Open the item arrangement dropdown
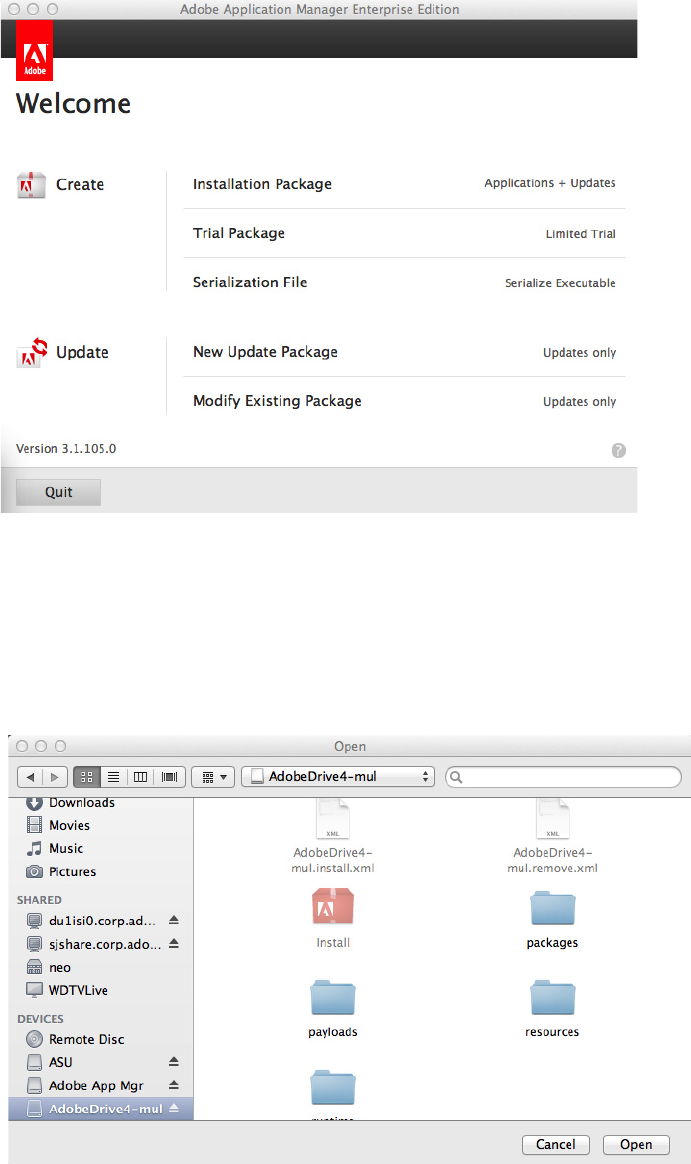The height and width of the screenshot is (1164, 691). pos(214,777)
